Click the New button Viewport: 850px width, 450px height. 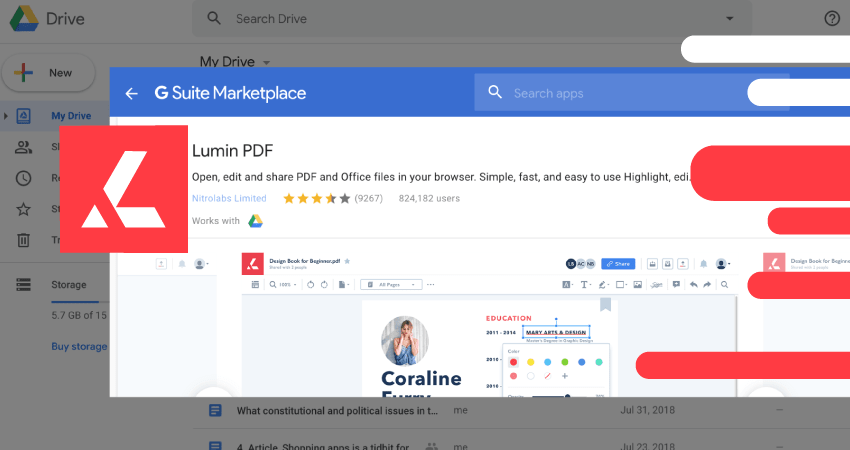coord(48,73)
